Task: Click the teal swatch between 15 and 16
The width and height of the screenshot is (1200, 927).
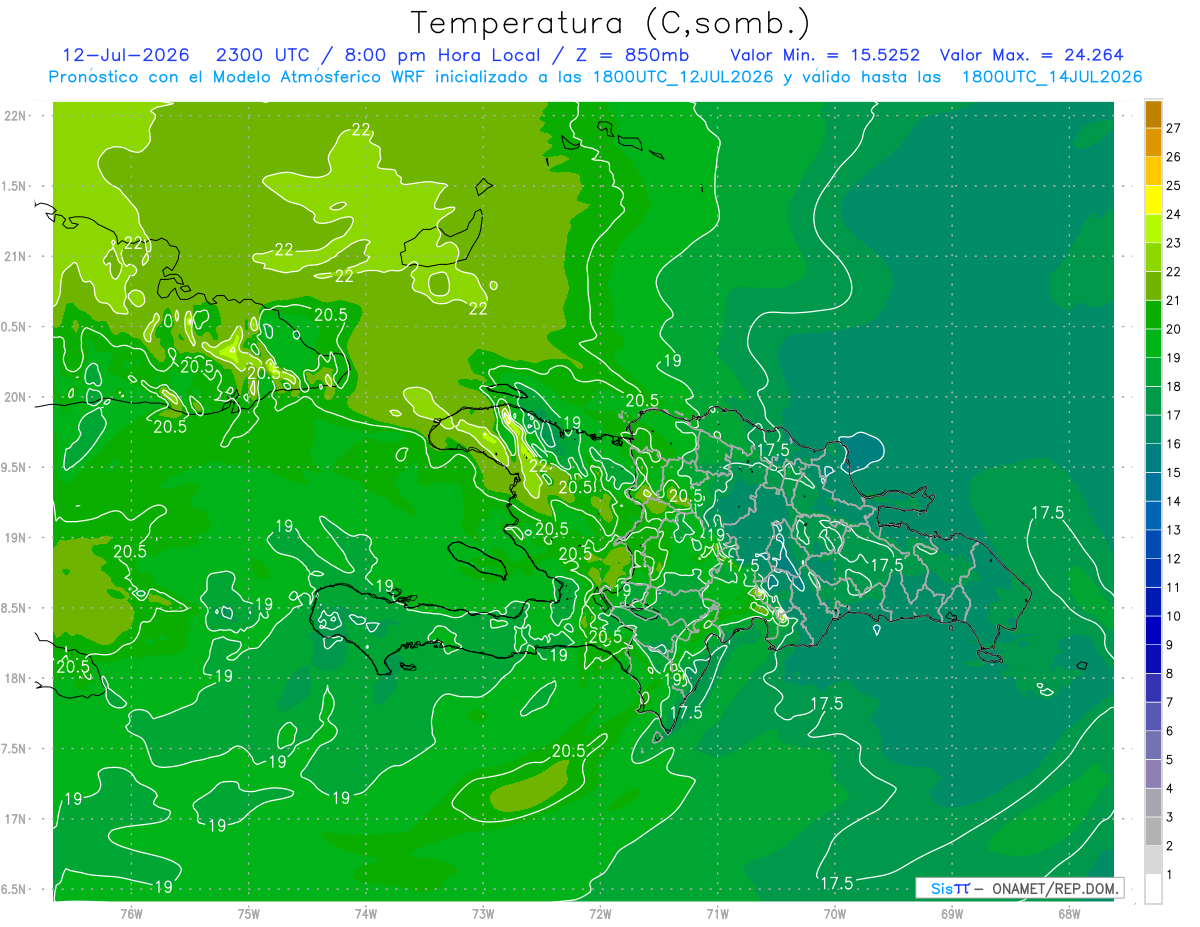Action: pyautogui.click(x=1153, y=458)
